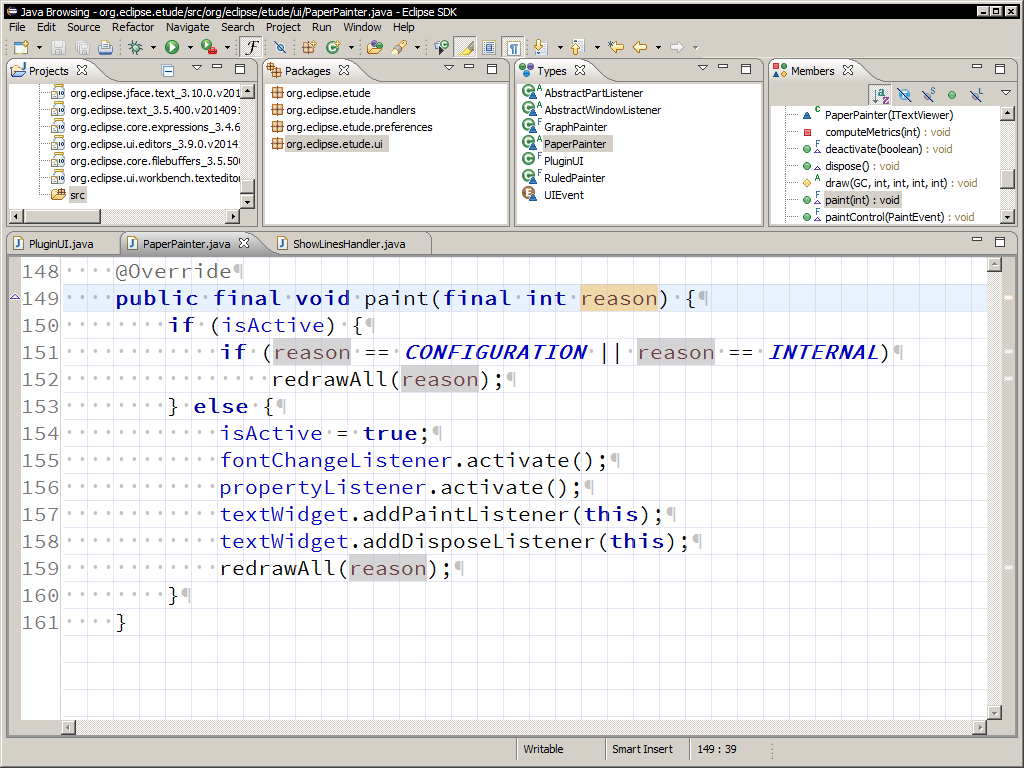Click the green Run button icon
1024x768 pixels.
pos(172,47)
